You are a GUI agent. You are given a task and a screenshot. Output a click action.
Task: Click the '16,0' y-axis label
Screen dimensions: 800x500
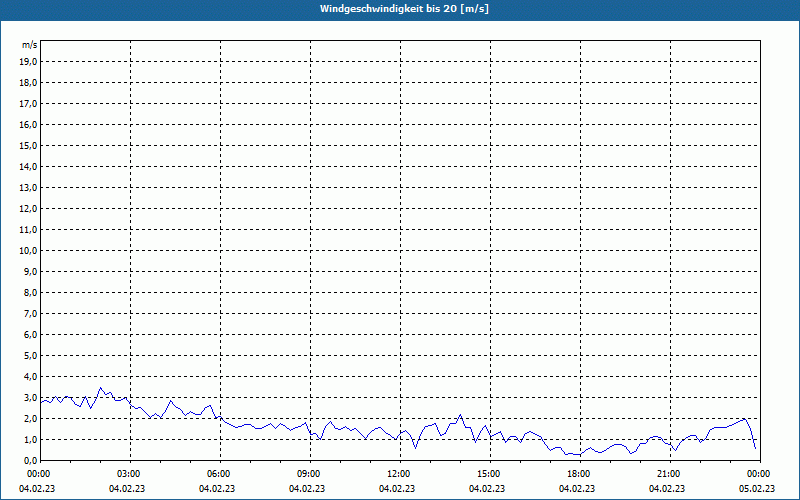(x=30, y=124)
